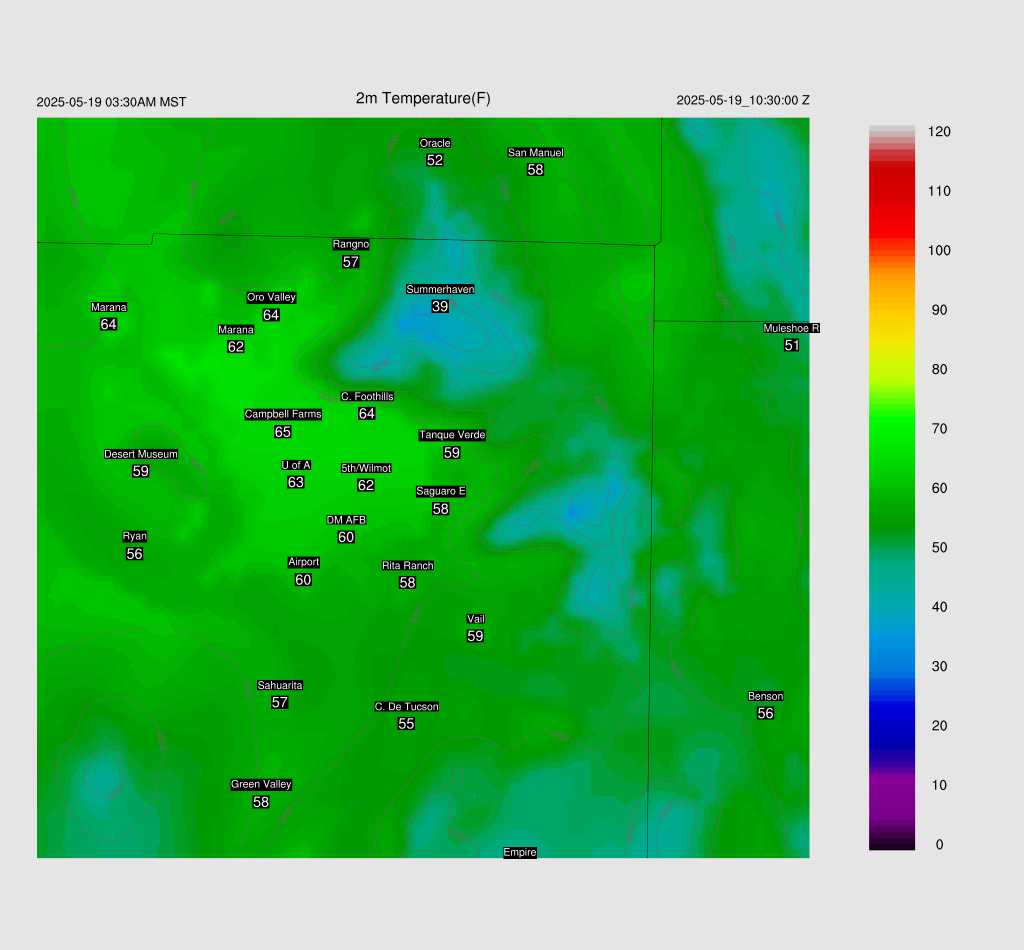Click the DM AFB station label

point(346,520)
